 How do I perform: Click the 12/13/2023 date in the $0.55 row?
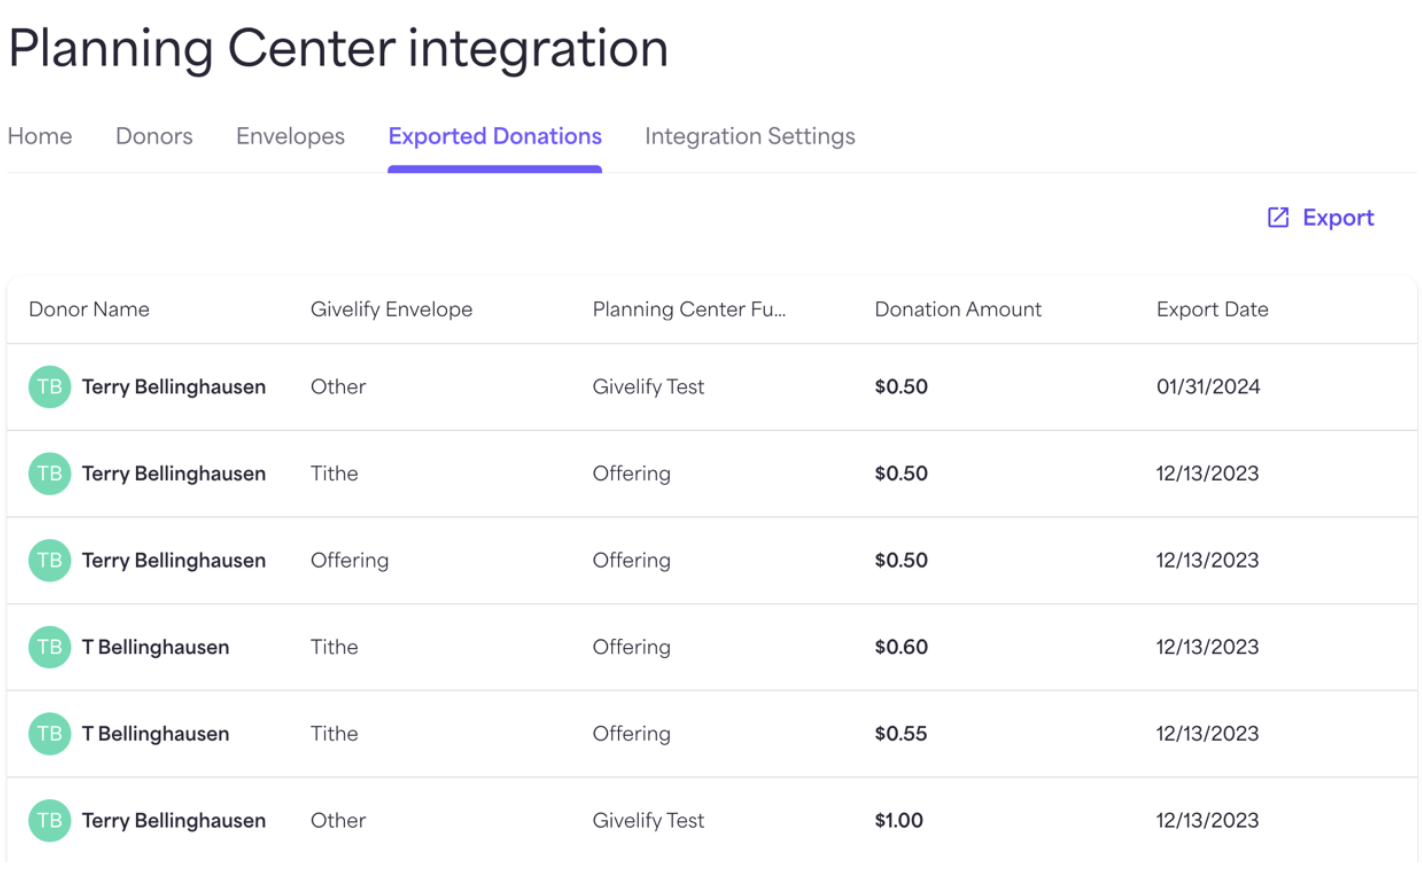(x=1207, y=734)
